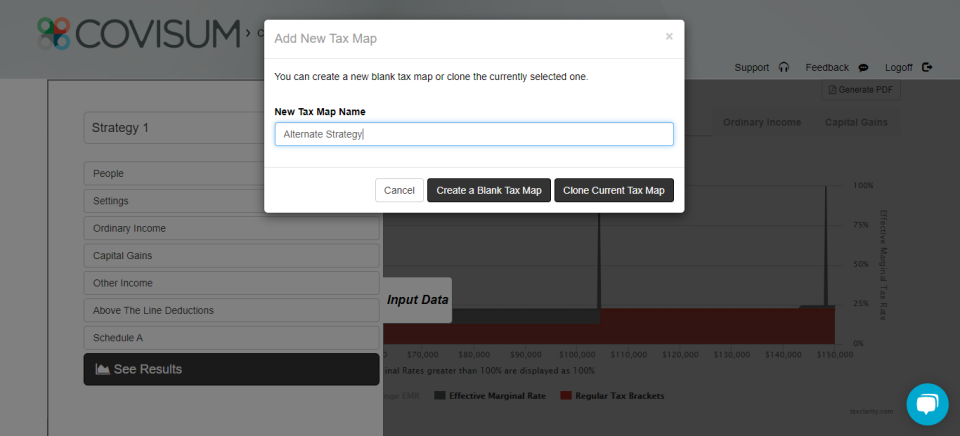Click the Support link

(752, 67)
